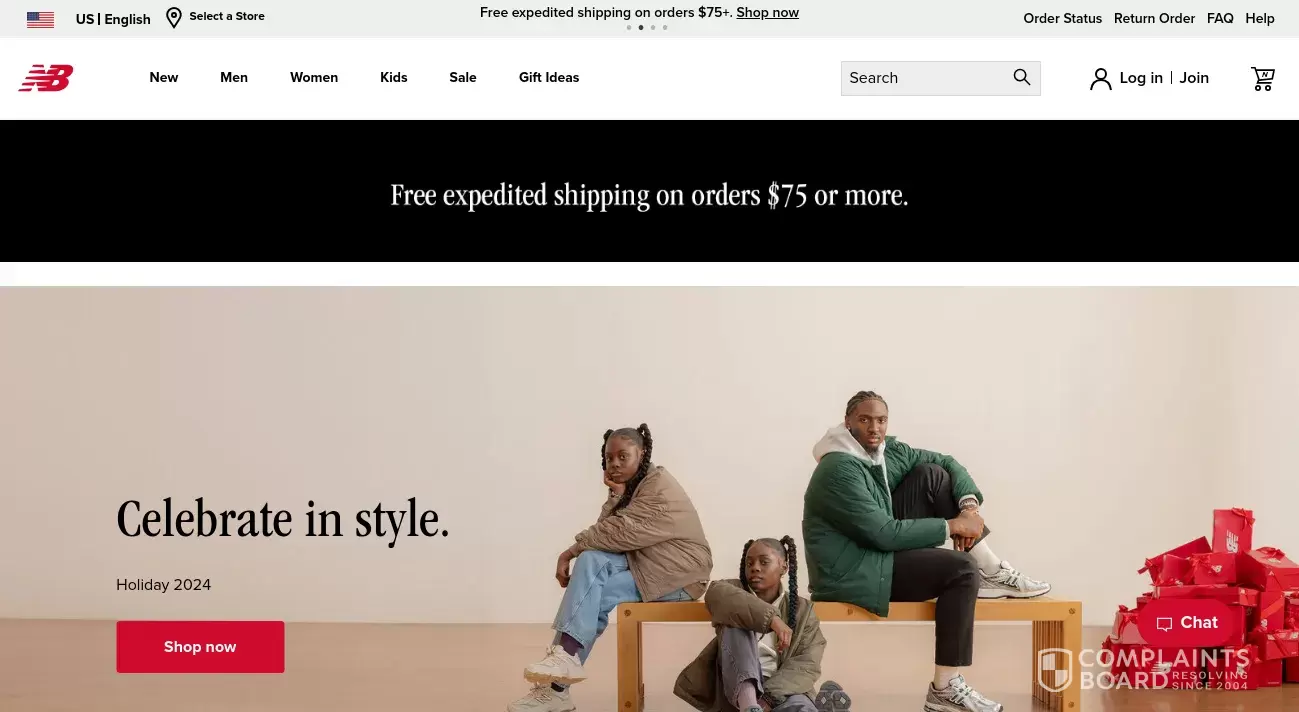Click the US flag icon
This screenshot has width=1299, height=712.
[x=40, y=19]
